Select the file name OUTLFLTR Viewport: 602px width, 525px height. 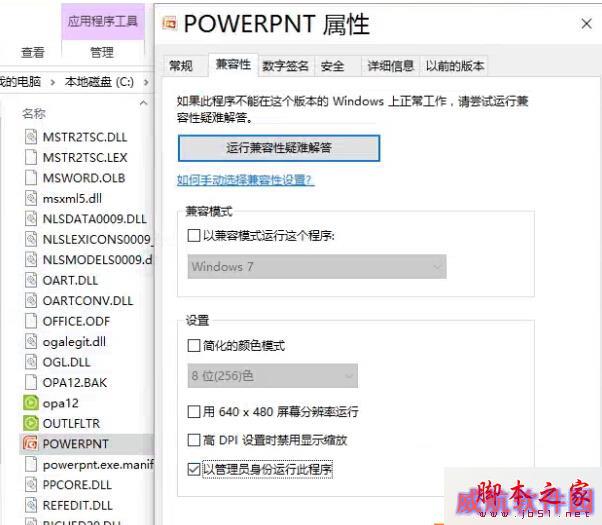click(71, 423)
